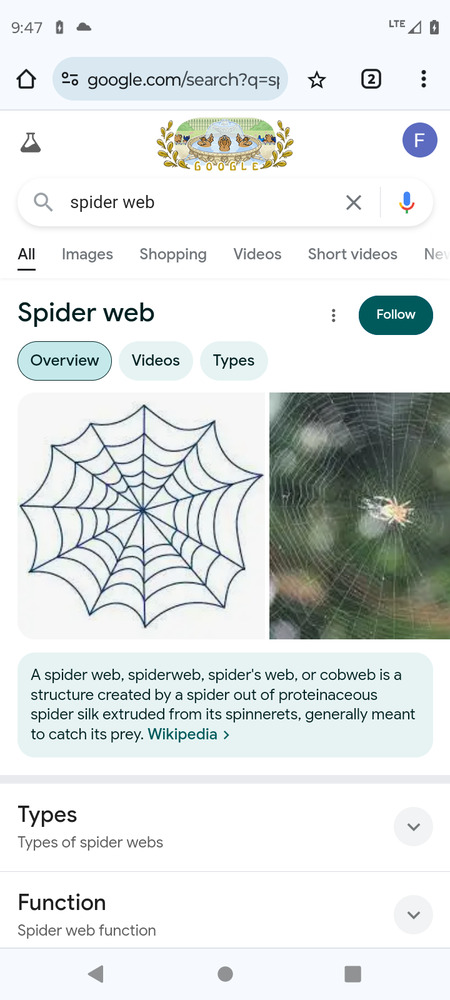Viewport: 450px width, 1000px height.
Task: Select the Overview chip
Action: click(64, 360)
